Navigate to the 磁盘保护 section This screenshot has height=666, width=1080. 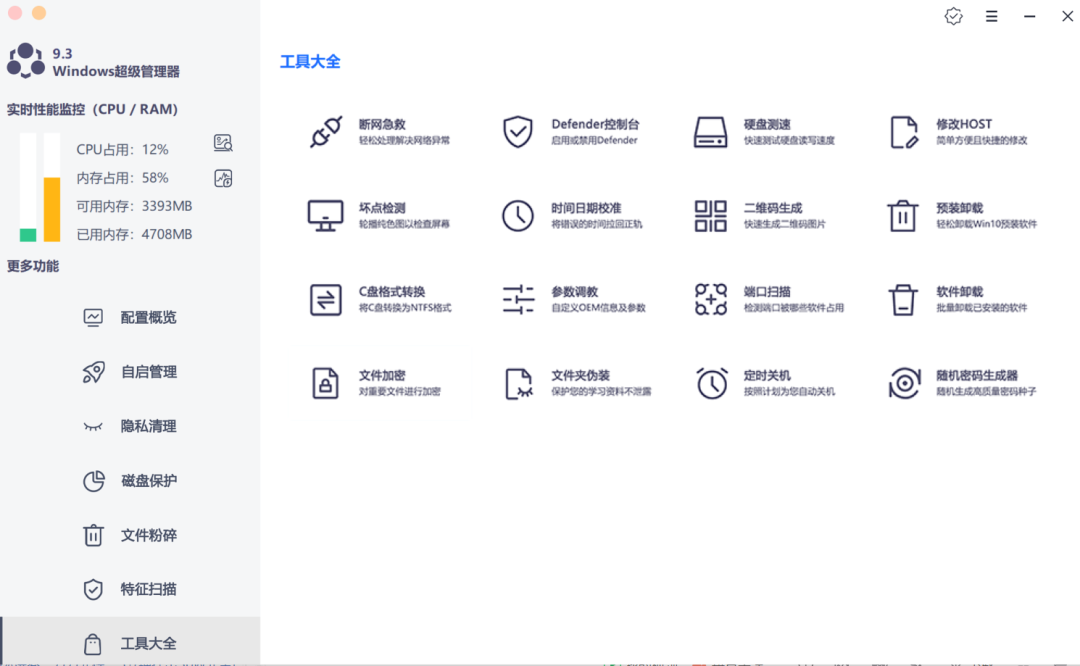tap(130, 481)
